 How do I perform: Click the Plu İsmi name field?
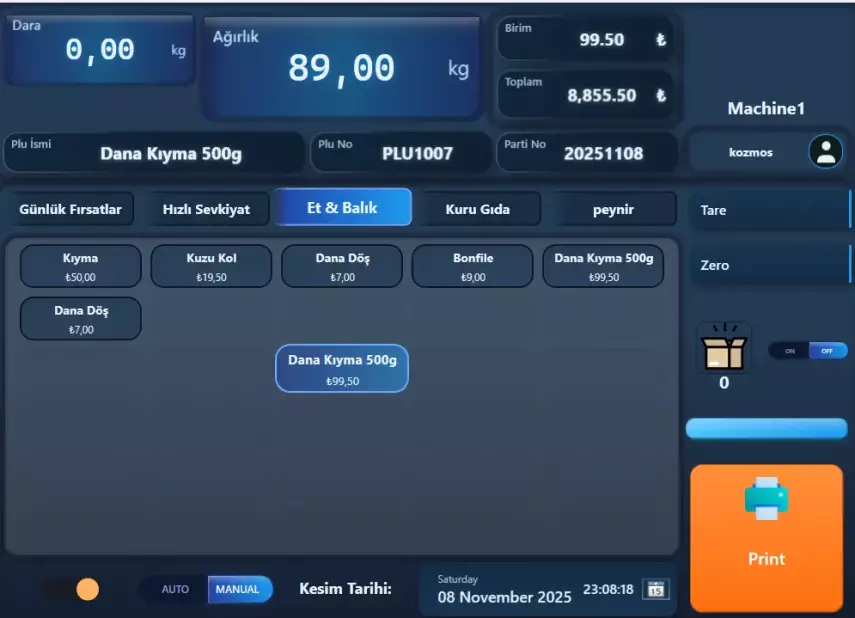[154, 153]
